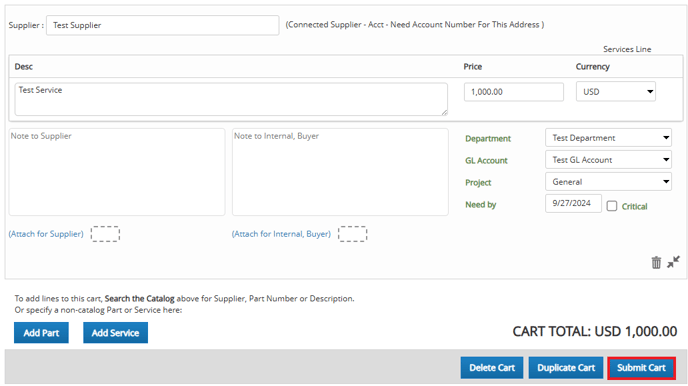Image resolution: width=688 pixels, height=386 pixels.
Task: Click the Duplicate Cart button
Action: pyautogui.click(x=566, y=368)
